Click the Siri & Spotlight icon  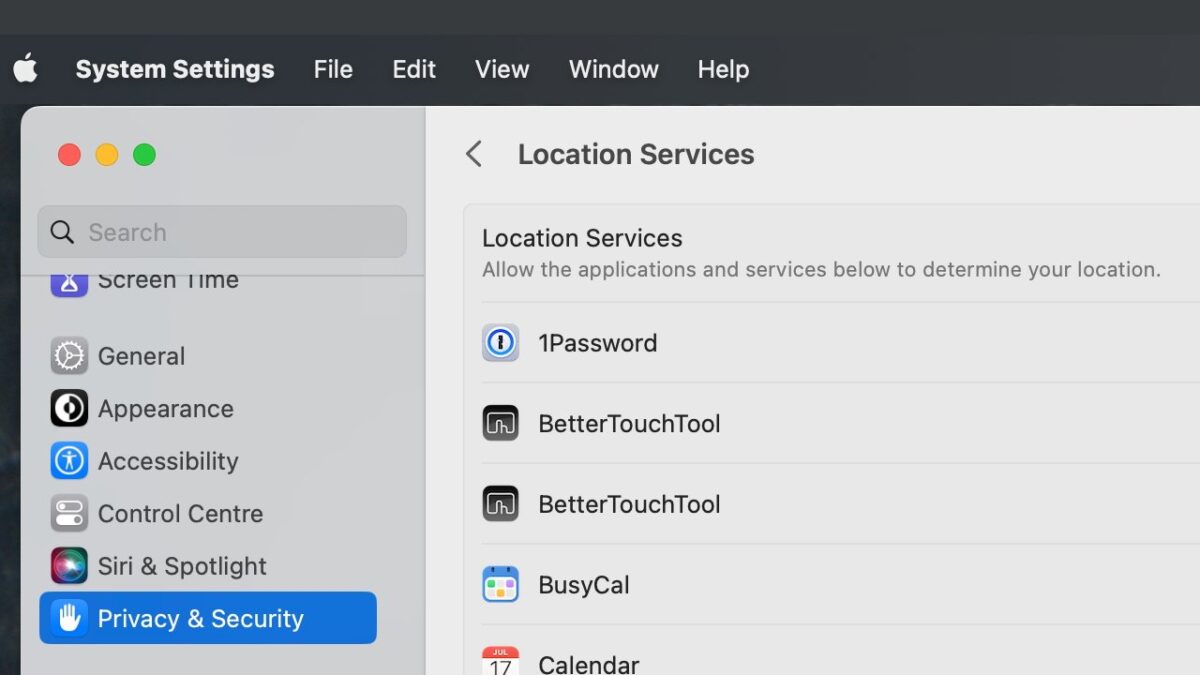click(69, 566)
